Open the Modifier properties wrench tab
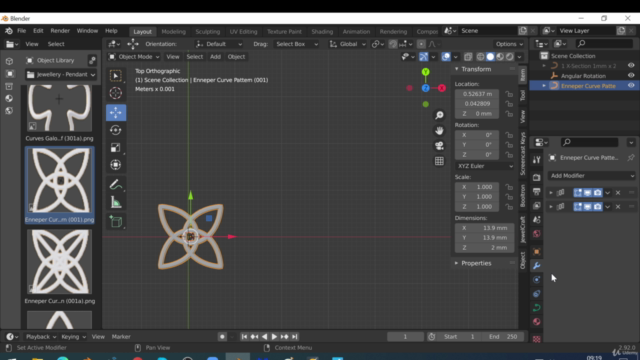Viewport: 640px width, 360px height. 537,266
